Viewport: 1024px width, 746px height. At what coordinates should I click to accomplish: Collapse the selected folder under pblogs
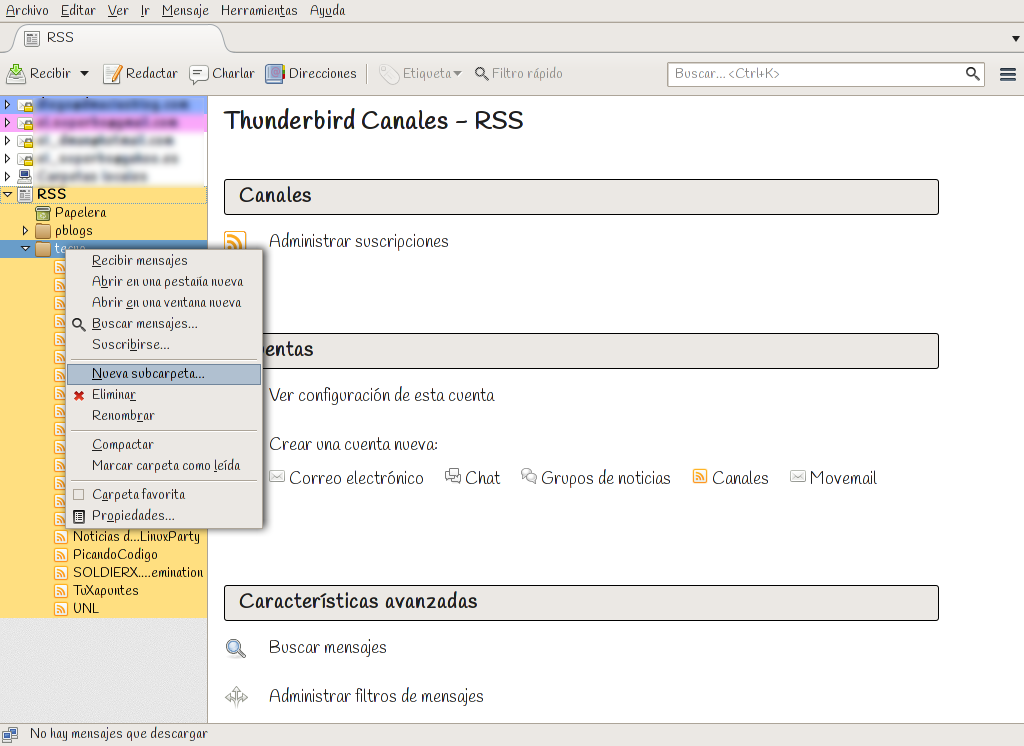(25, 248)
